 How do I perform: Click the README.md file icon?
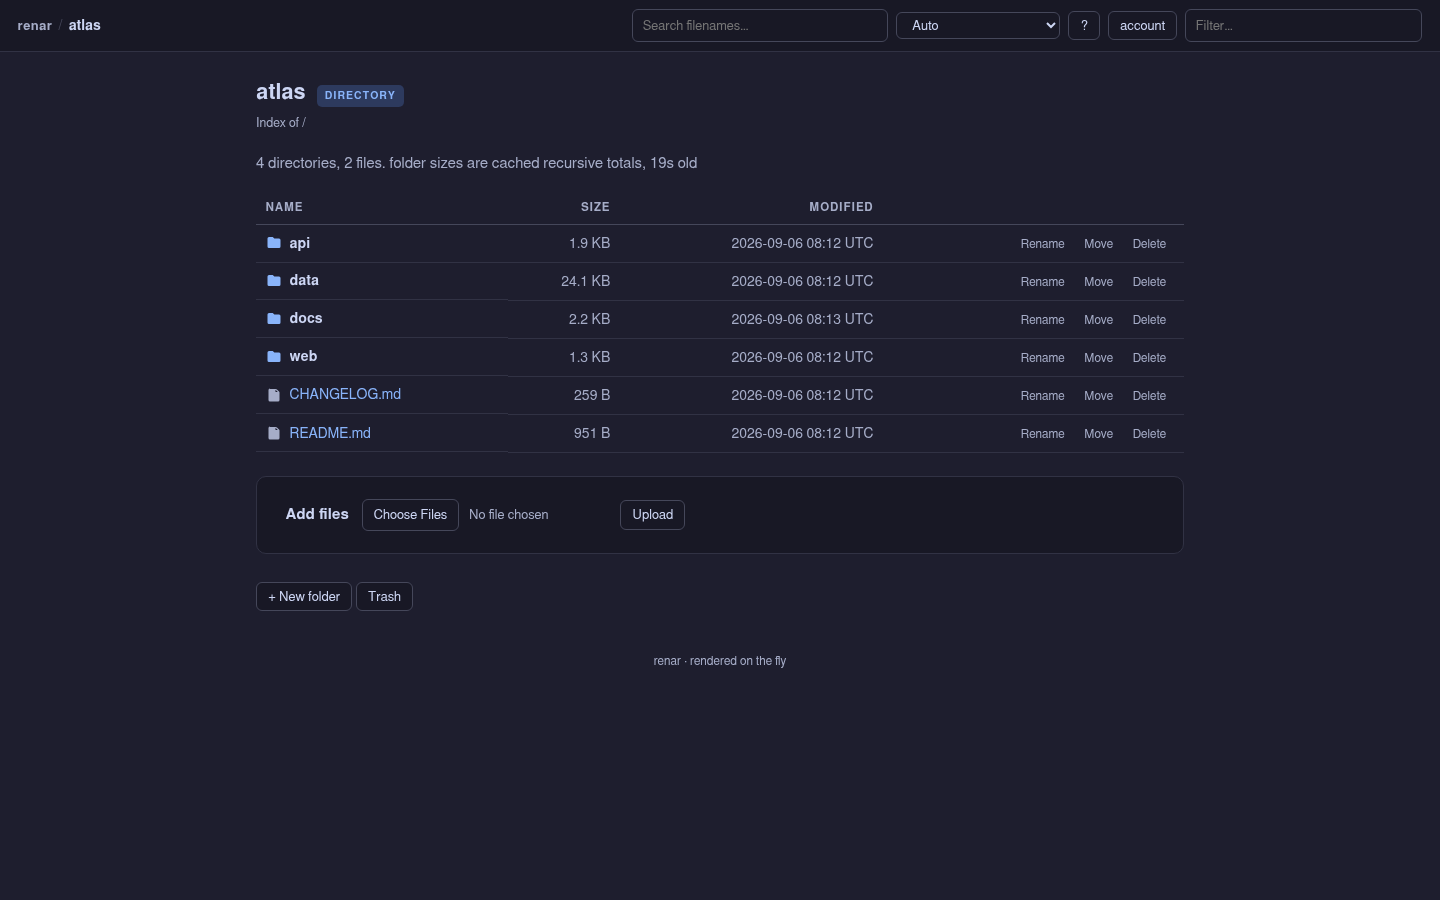tap(274, 433)
